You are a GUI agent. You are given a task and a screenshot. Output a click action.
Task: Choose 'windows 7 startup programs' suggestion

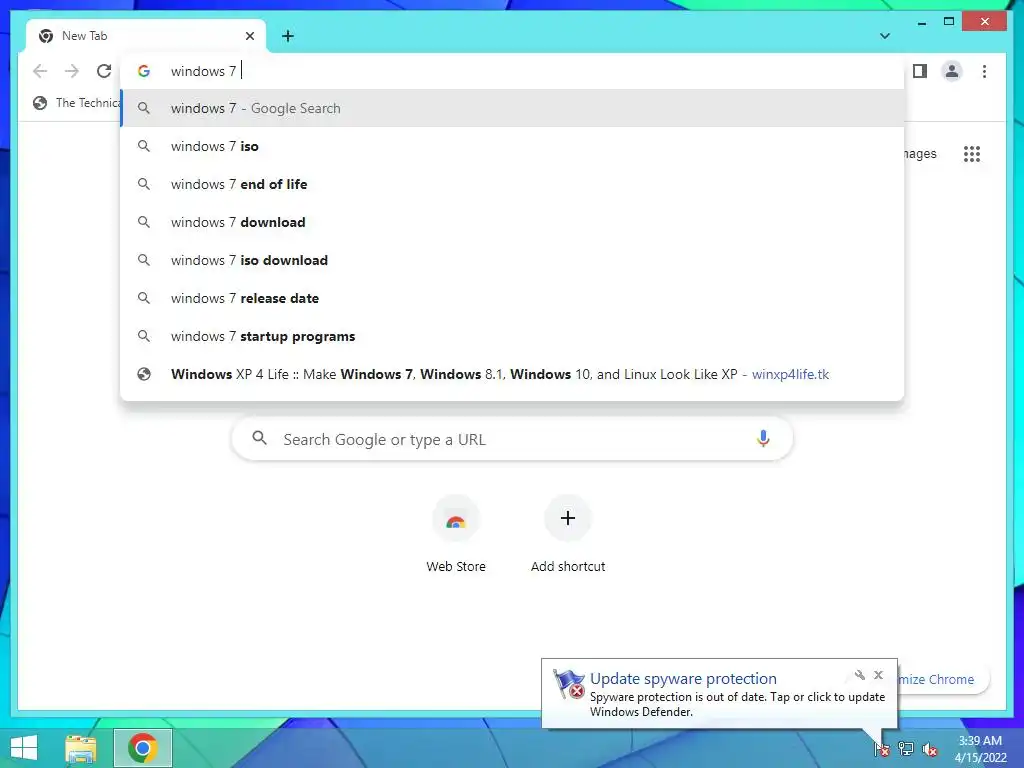pyautogui.click(x=513, y=336)
